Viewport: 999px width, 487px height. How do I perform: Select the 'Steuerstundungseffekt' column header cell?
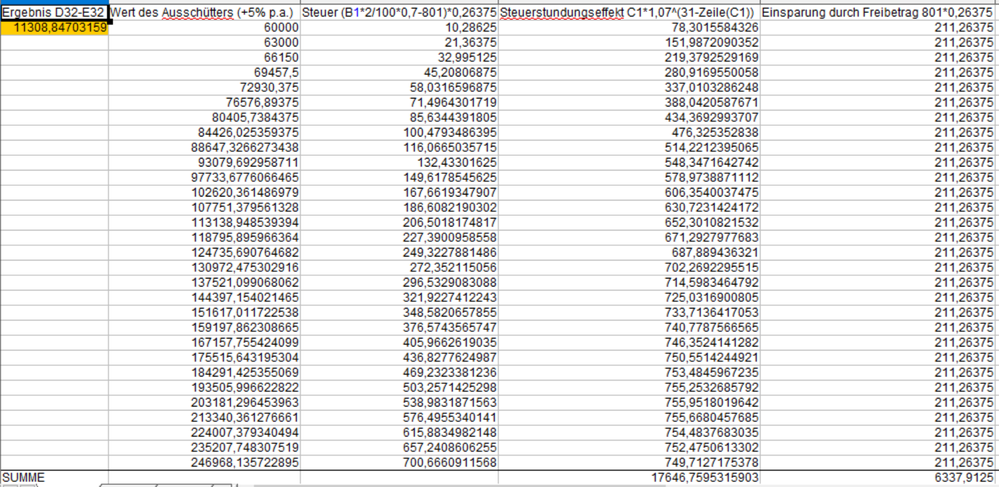(628, 11)
